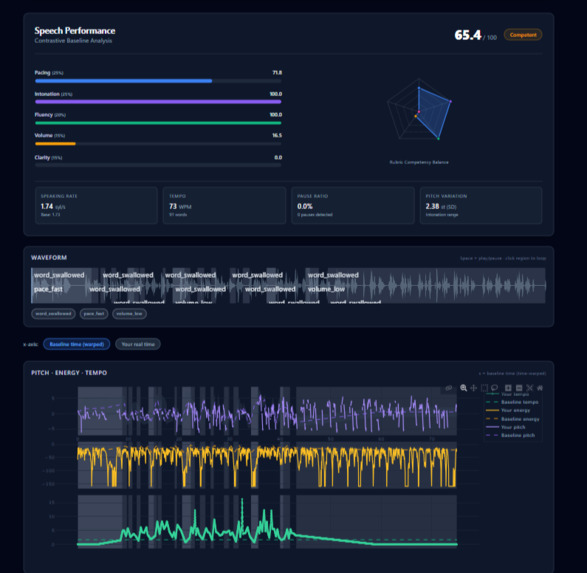Select the Zoom magnifier tool in chart toolbar
This screenshot has height=573, width=587.
point(463,388)
